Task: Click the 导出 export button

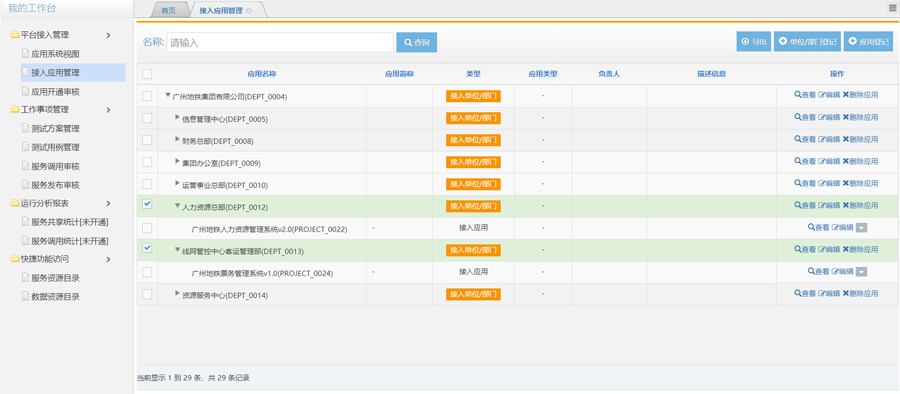Action: (754, 41)
